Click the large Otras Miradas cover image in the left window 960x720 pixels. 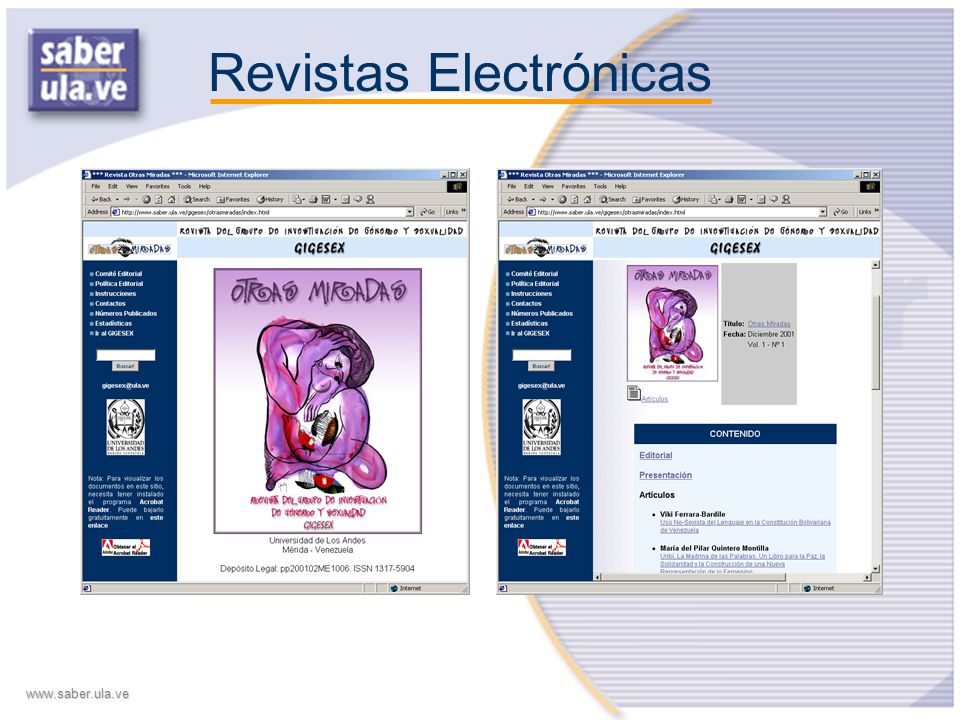coord(317,401)
